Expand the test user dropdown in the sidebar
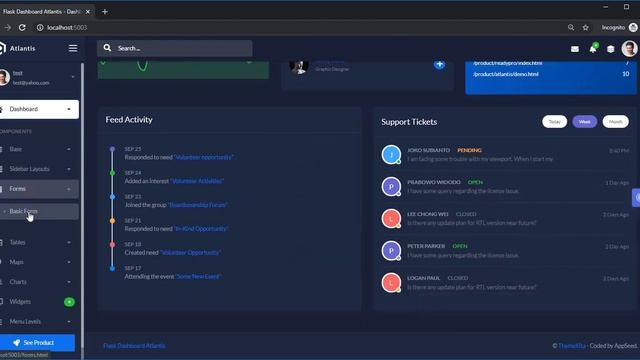This screenshot has width=640, height=360. tap(73, 77)
